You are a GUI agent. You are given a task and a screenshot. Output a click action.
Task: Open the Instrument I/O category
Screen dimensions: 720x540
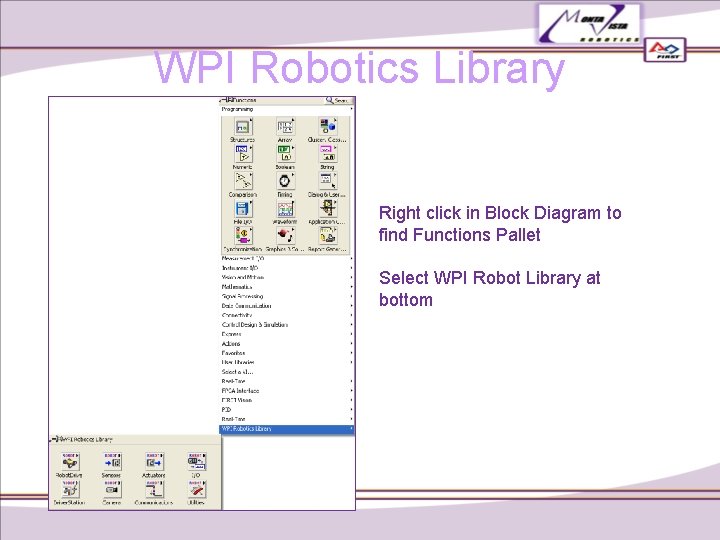coord(287,268)
